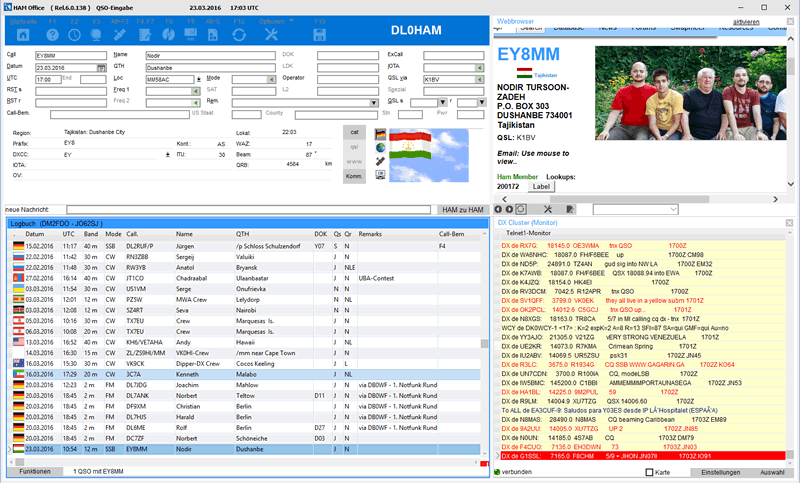Screen dimensions: 800x483
Task: Click the Einstellungen button
Action: click(719, 471)
